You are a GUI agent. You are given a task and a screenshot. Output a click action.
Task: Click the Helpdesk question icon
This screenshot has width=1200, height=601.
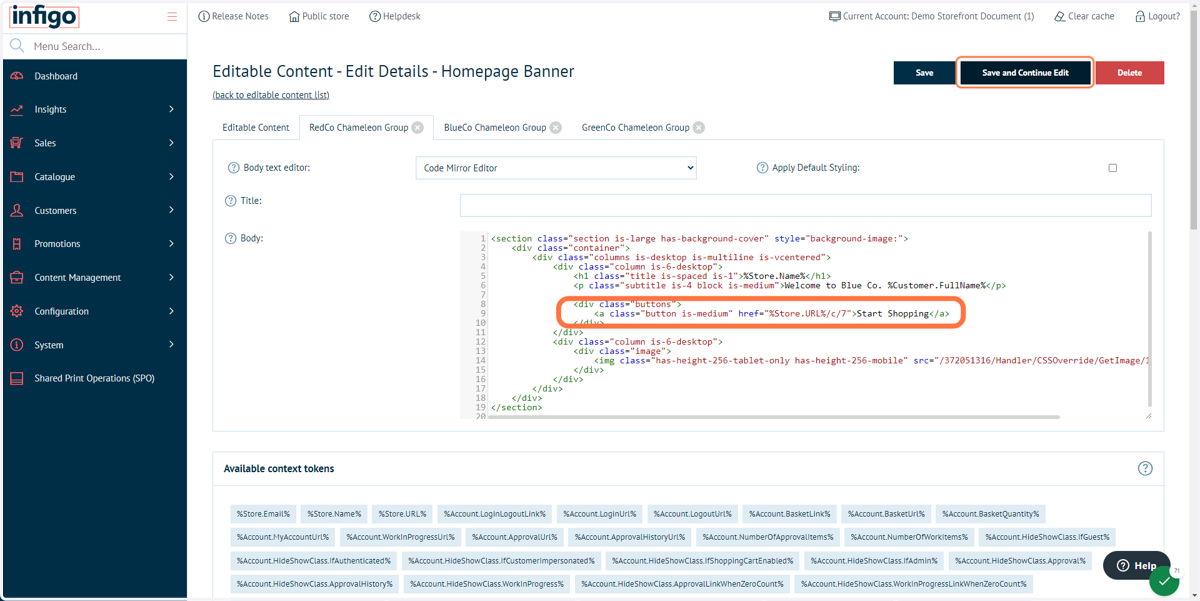pos(375,16)
